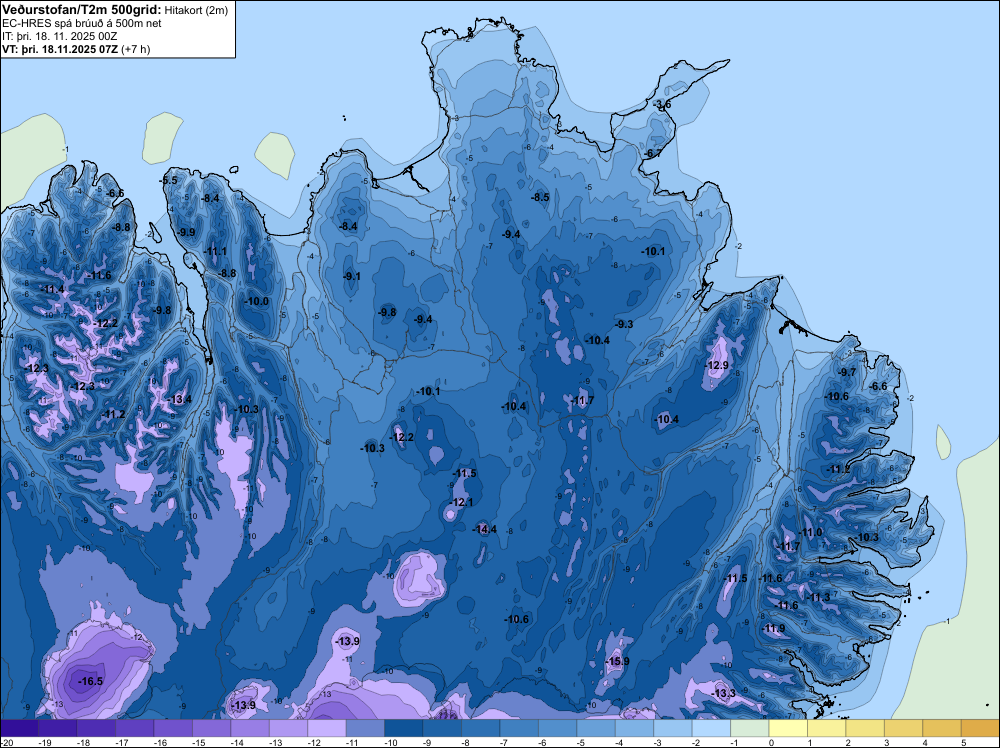Click the temperature value "-11.4"
The height and width of the screenshot is (748, 1000).
pyautogui.click(x=52, y=290)
